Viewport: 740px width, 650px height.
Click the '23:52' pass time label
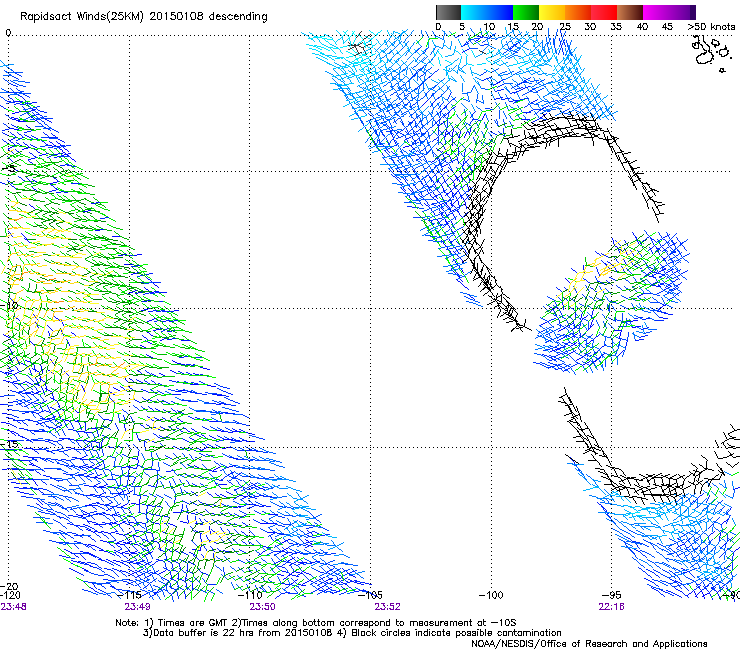click(387, 607)
